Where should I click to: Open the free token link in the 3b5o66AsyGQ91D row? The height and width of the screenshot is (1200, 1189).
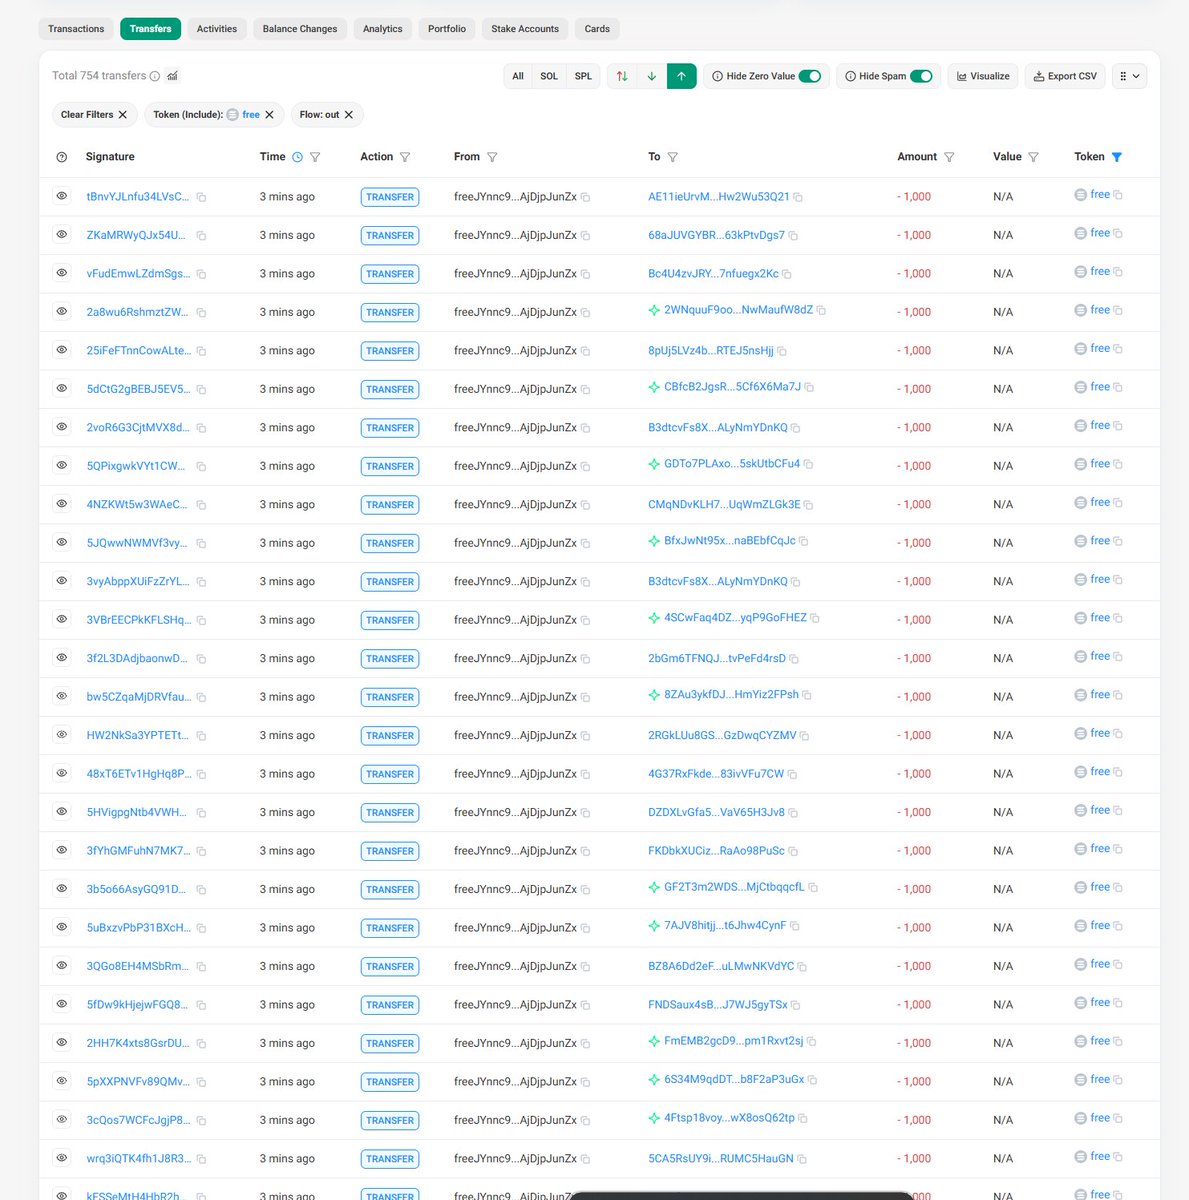coord(1100,887)
